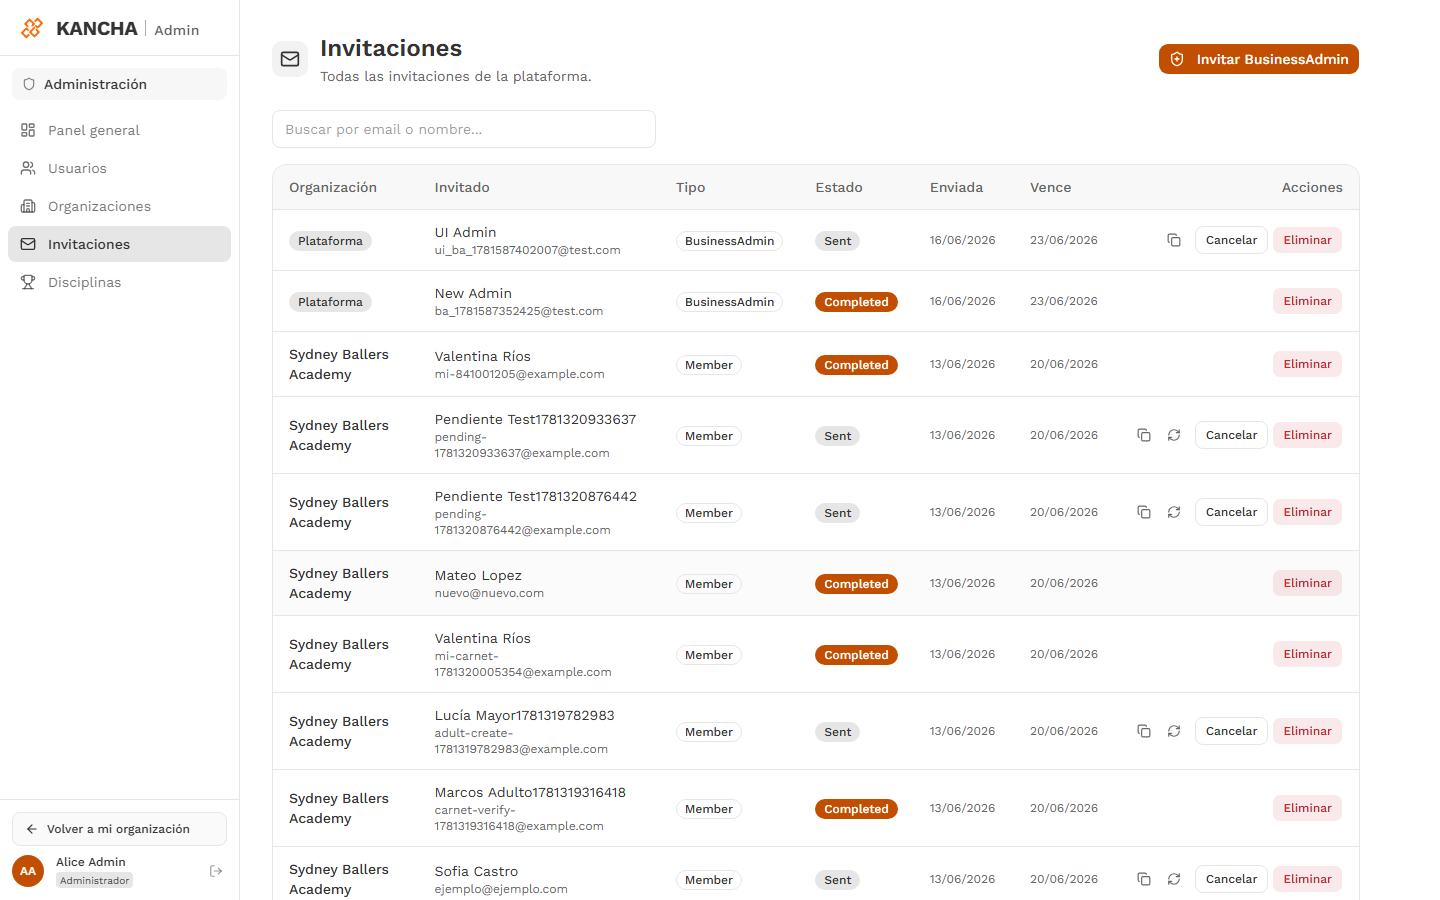This screenshot has height=900, width=1440.
Task: Click email nuevo@nuevo.com
Action: [x=489, y=593]
